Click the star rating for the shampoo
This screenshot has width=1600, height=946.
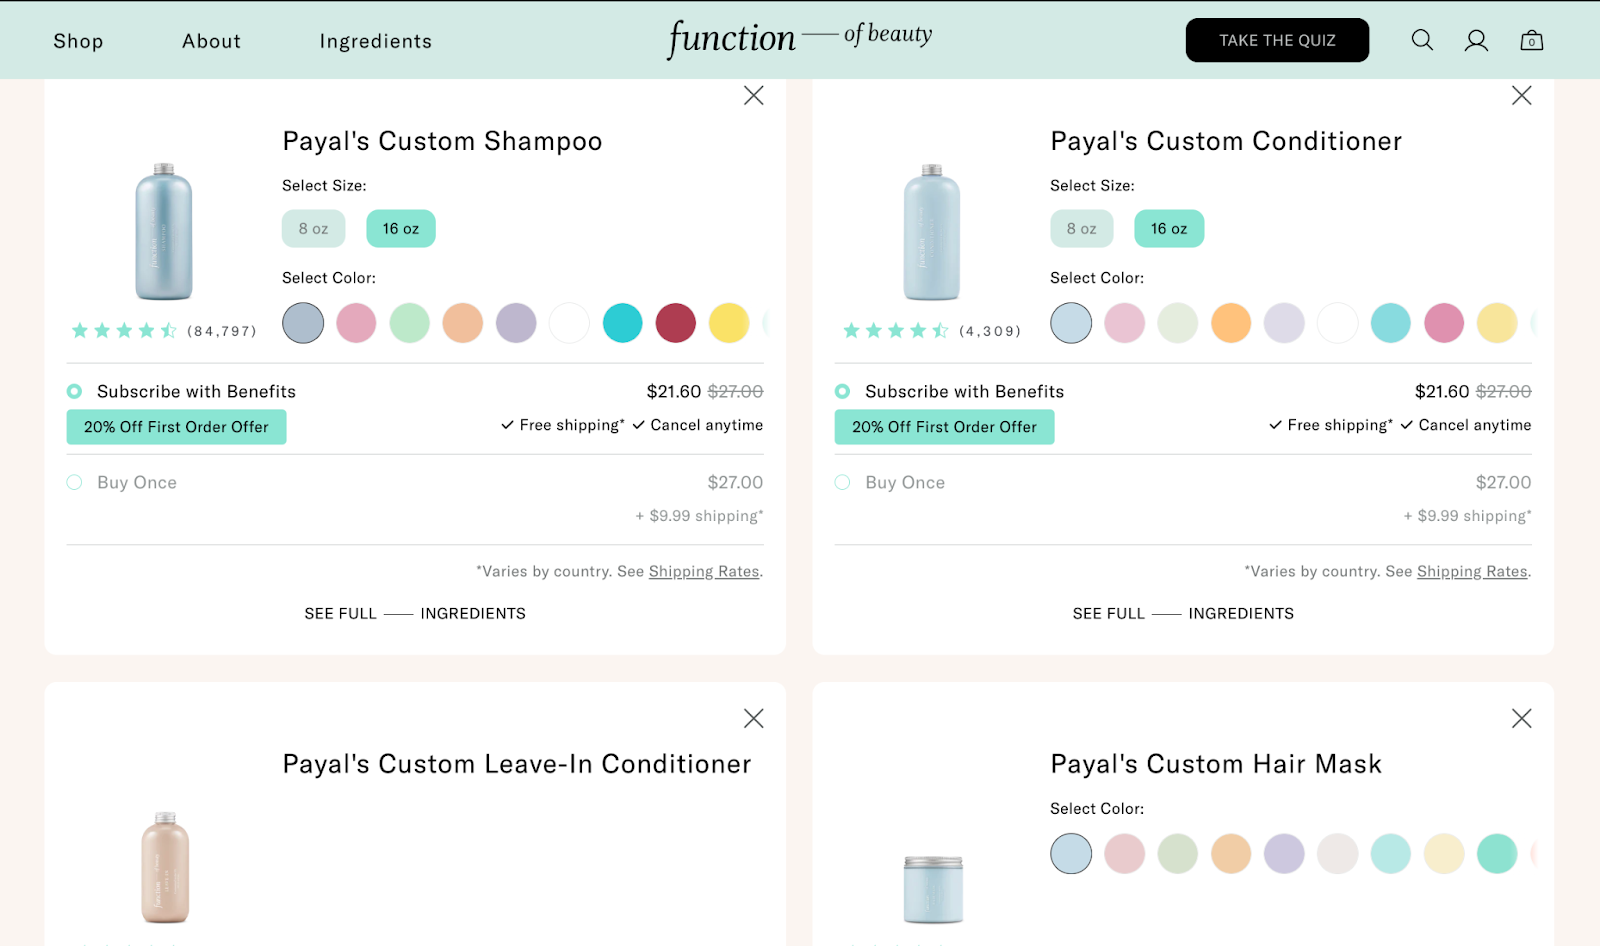click(x=124, y=330)
